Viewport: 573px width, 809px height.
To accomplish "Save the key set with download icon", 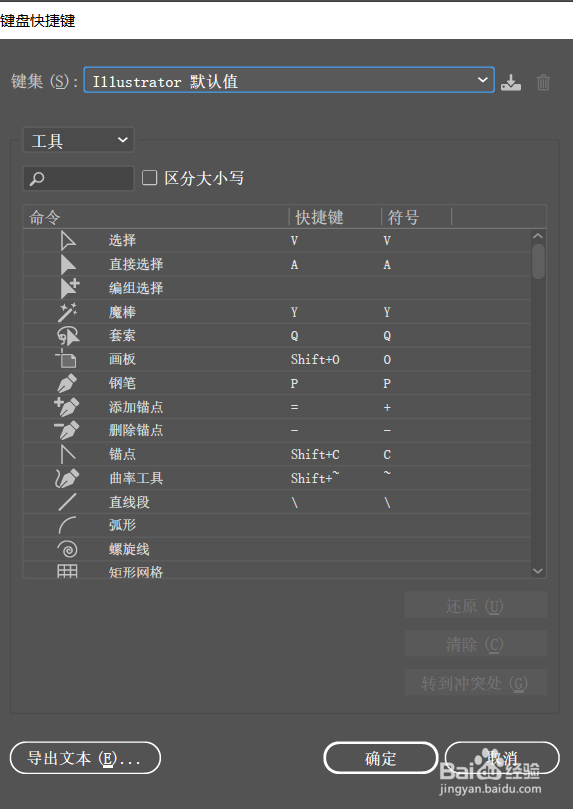I will coord(511,82).
